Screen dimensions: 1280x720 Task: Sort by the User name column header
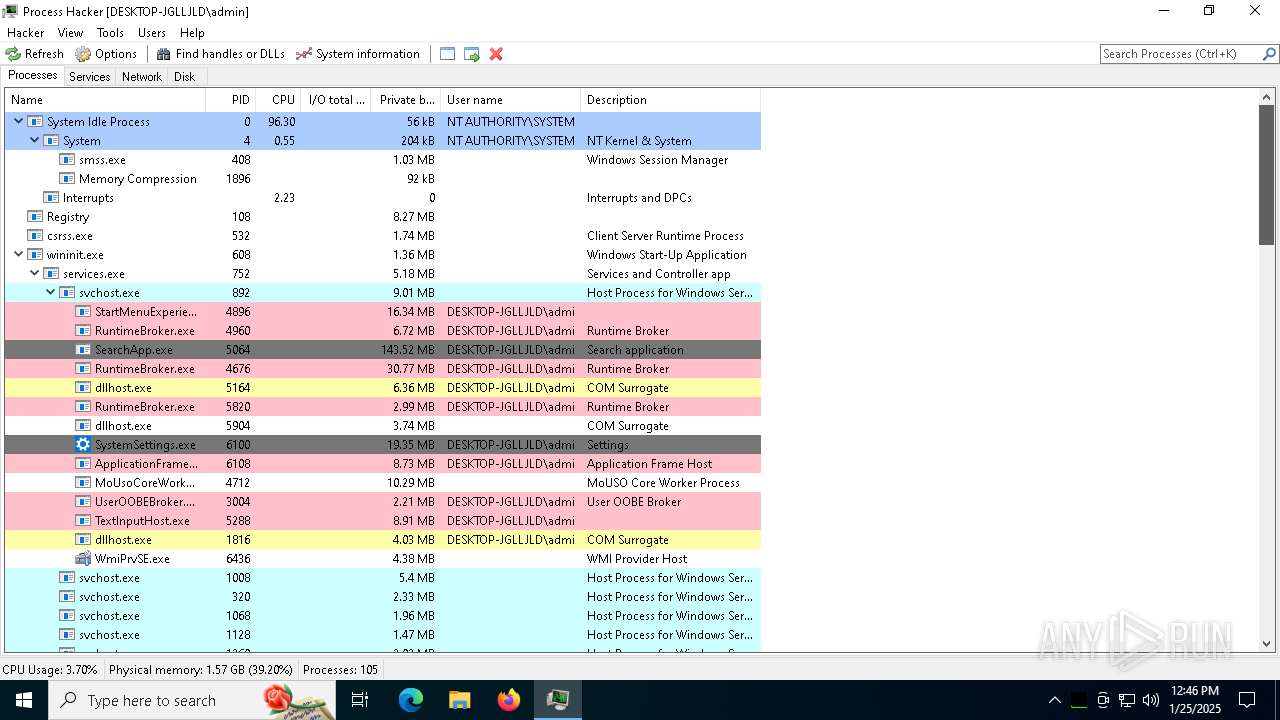pos(511,100)
